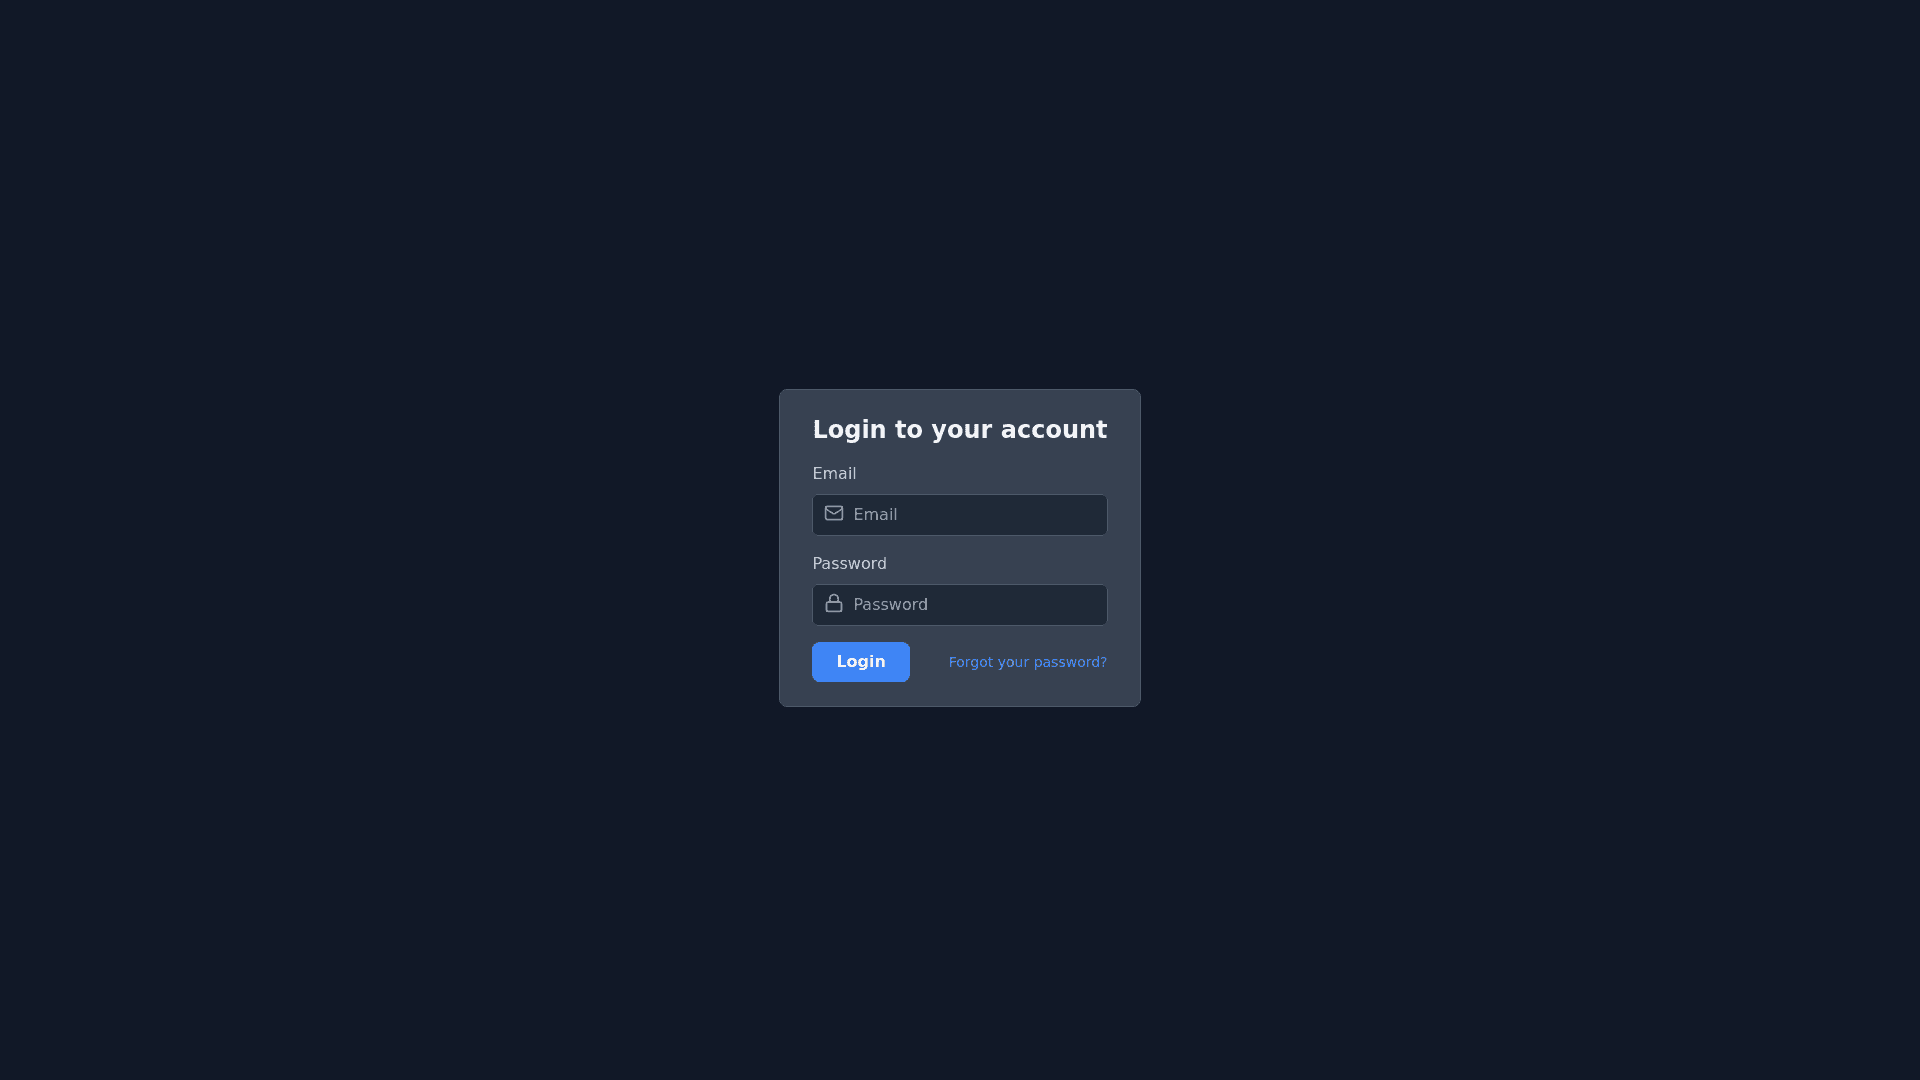Click empty card space between Login and forgot link
The height and width of the screenshot is (1080, 1920).
pos(929,662)
